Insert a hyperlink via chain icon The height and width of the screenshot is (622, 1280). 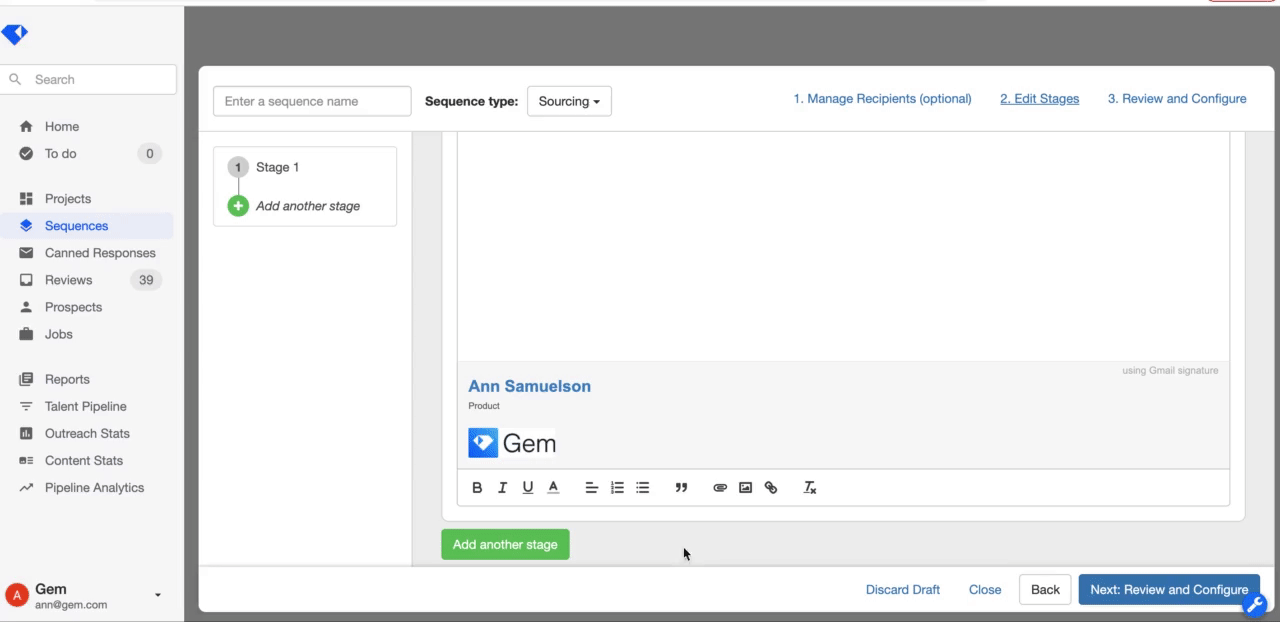click(x=771, y=488)
